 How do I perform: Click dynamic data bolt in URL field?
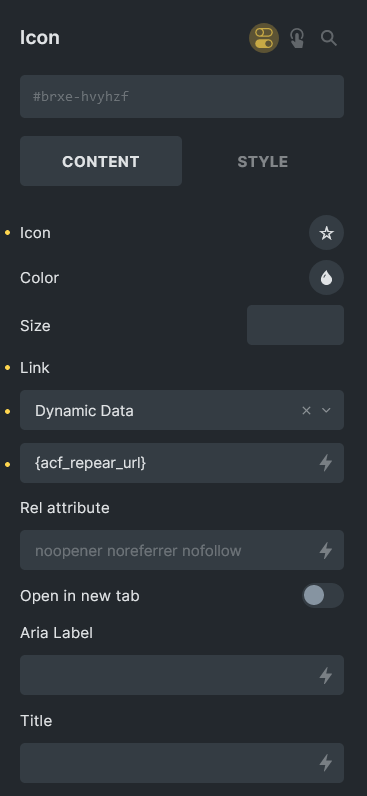click(325, 463)
